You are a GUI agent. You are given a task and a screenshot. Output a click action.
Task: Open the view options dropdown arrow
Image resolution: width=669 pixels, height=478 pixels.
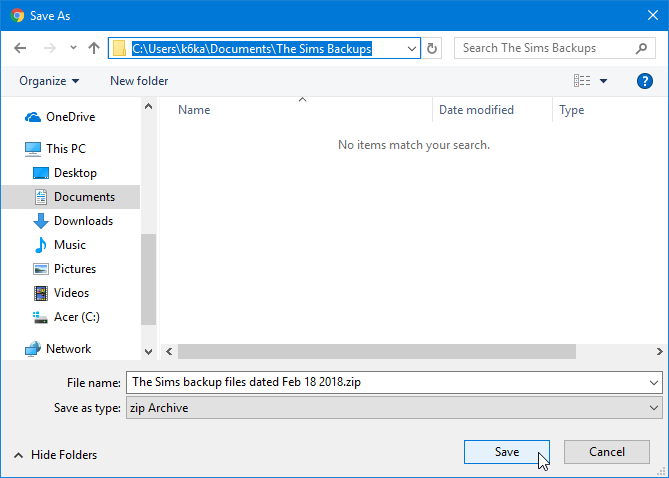pyautogui.click(x=603, y=81)
